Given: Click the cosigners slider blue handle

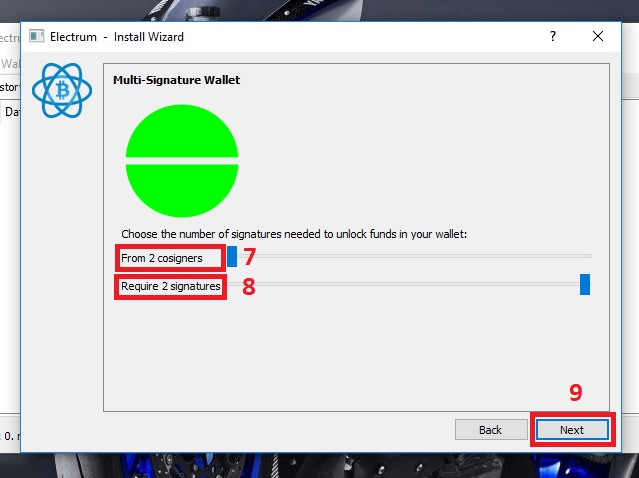Looking at the screenshot, I should coord(232,256).
